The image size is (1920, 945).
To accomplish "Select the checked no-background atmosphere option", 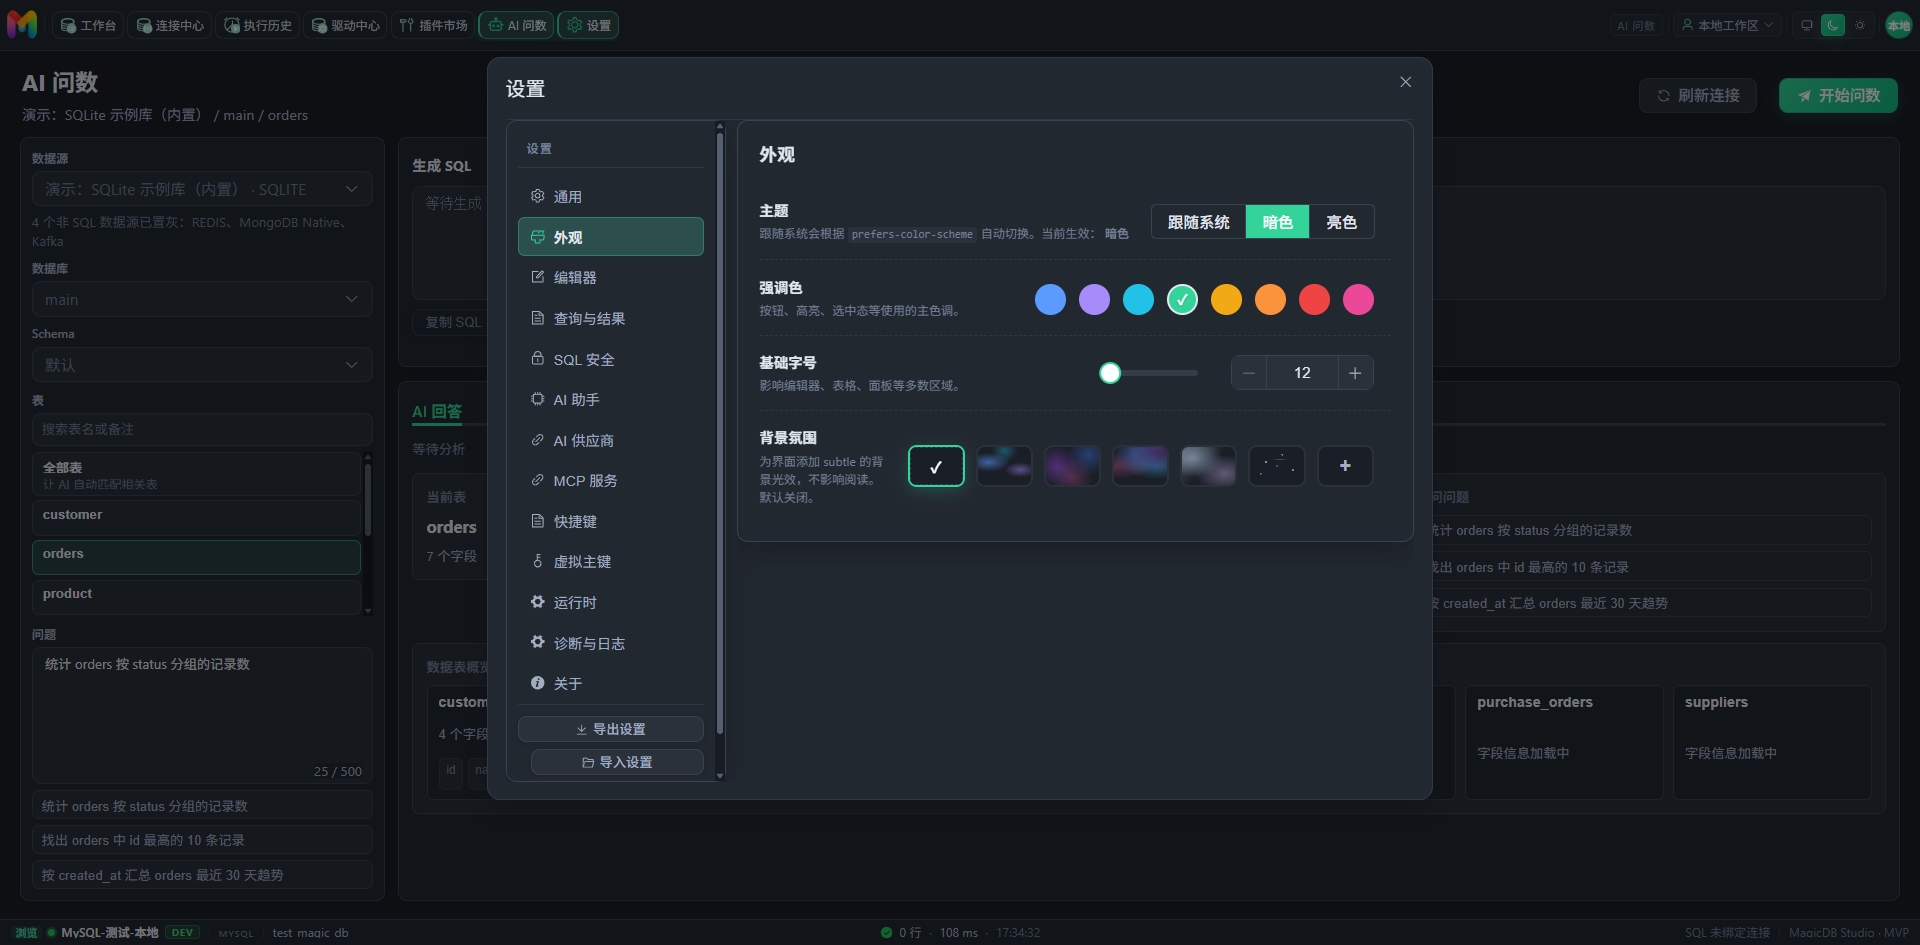I will (936, 466).
